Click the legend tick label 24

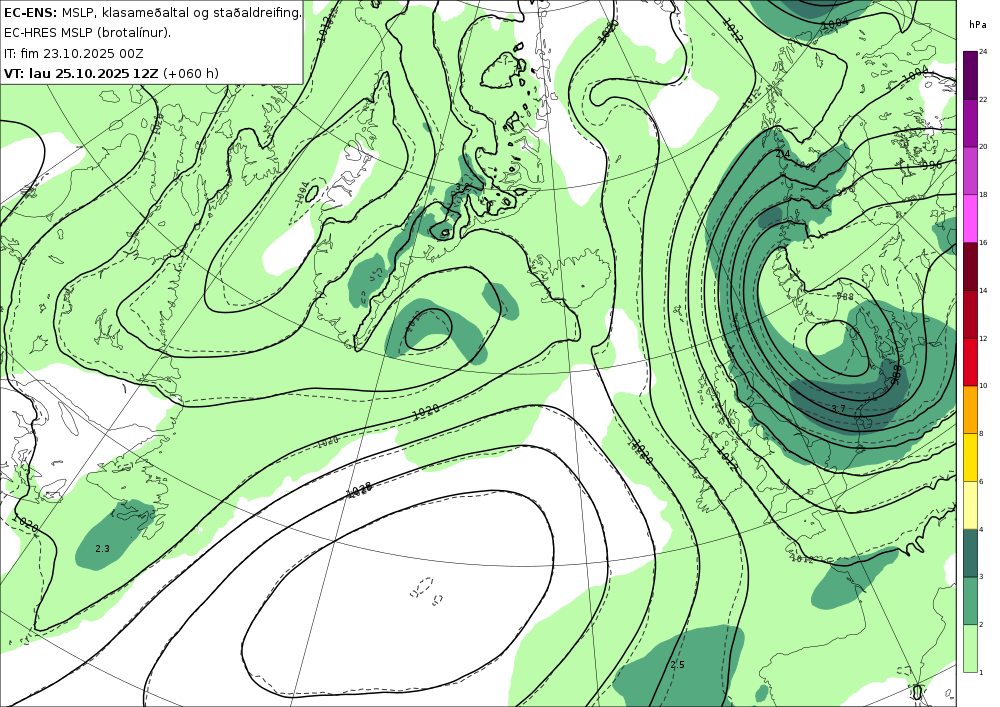(983, 52)
